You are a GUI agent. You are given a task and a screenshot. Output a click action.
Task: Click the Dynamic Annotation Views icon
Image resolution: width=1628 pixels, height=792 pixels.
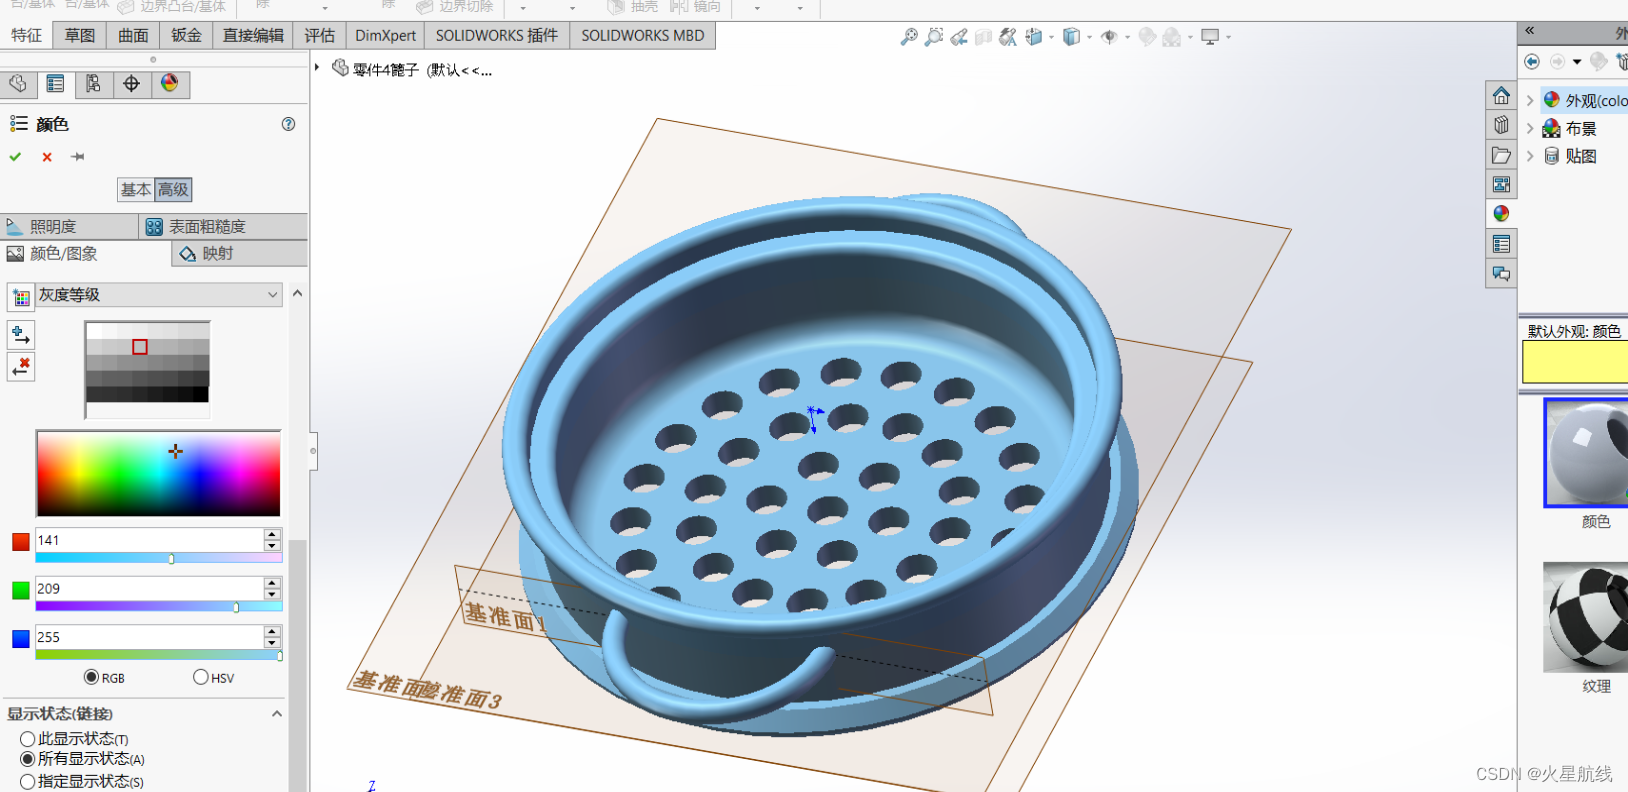pyautogui.click(x=1008, y=37)
